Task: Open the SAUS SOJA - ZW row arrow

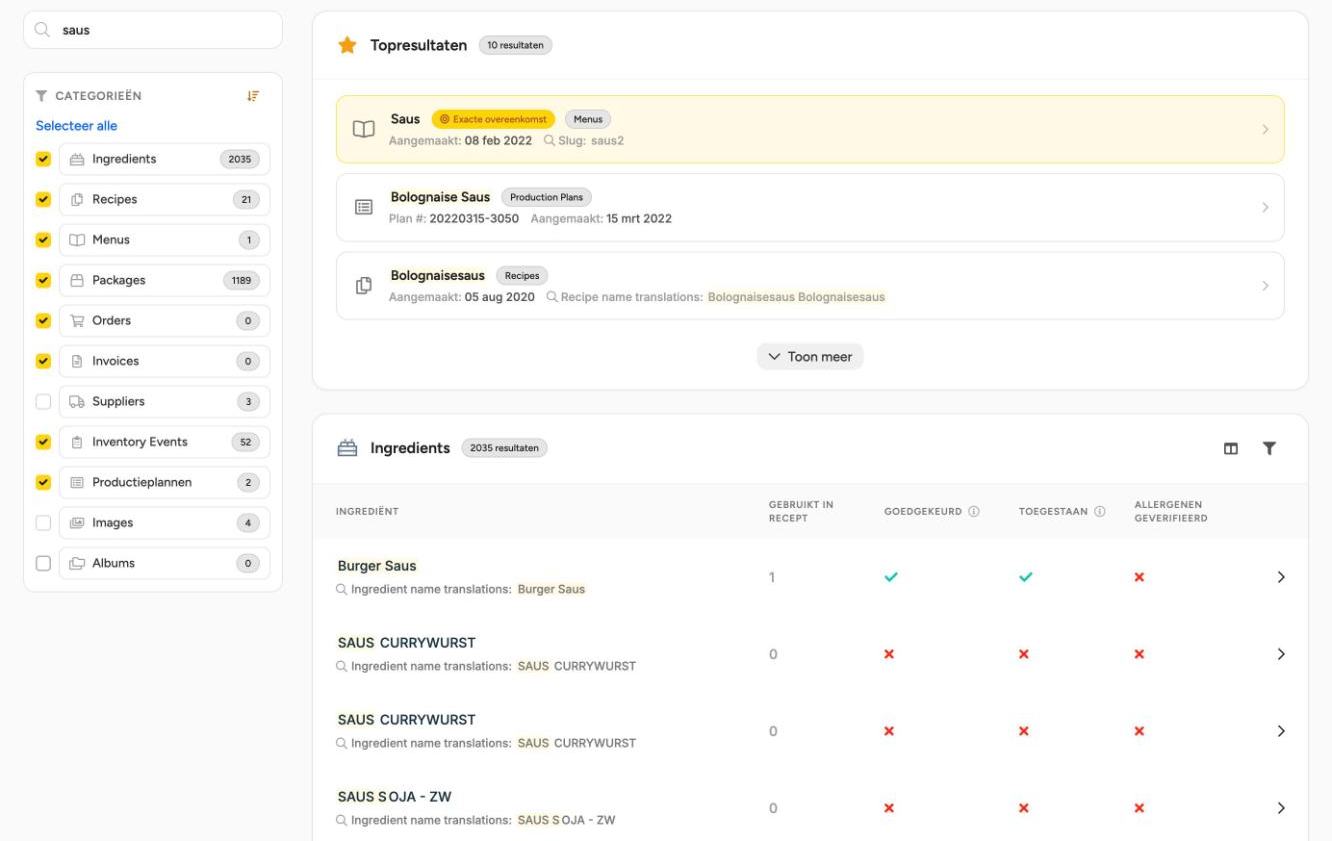Action: coord(1281,808)
